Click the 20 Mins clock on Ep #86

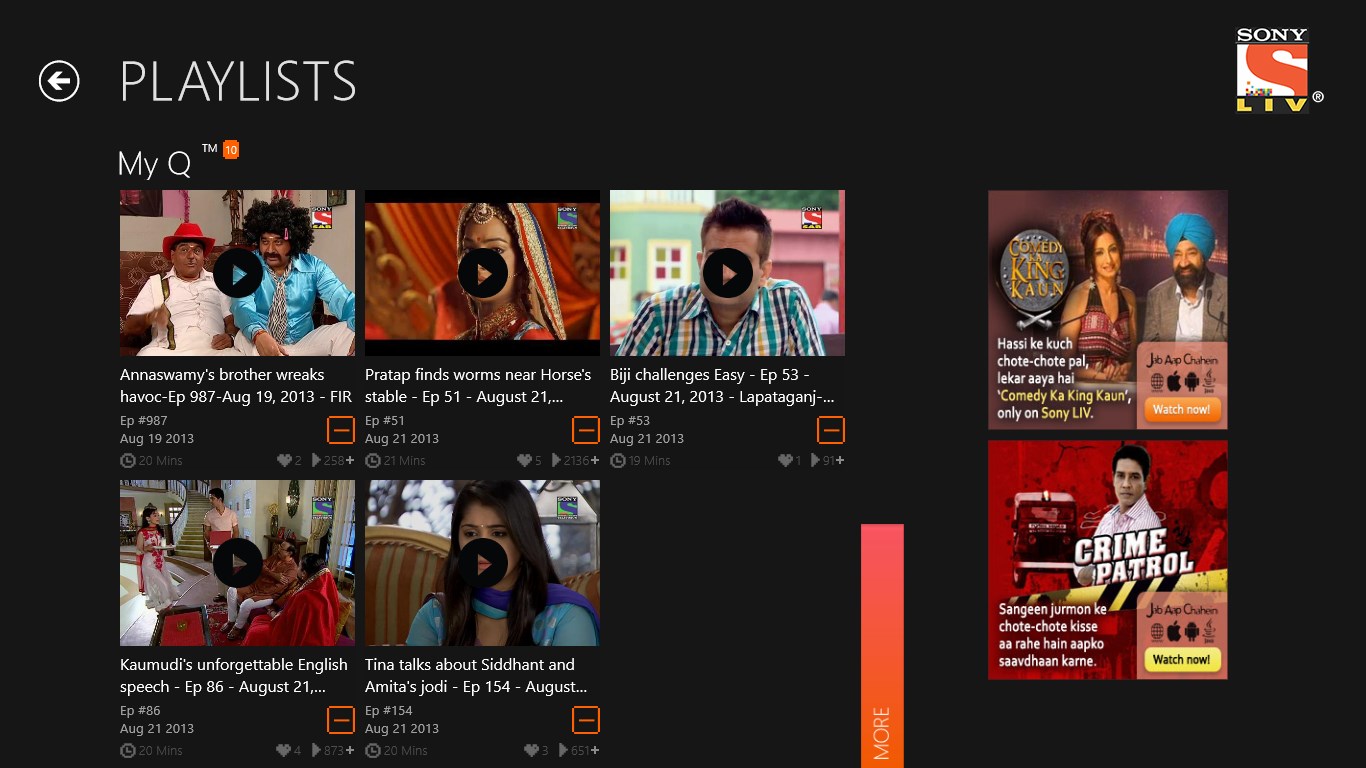coord(128,751)
